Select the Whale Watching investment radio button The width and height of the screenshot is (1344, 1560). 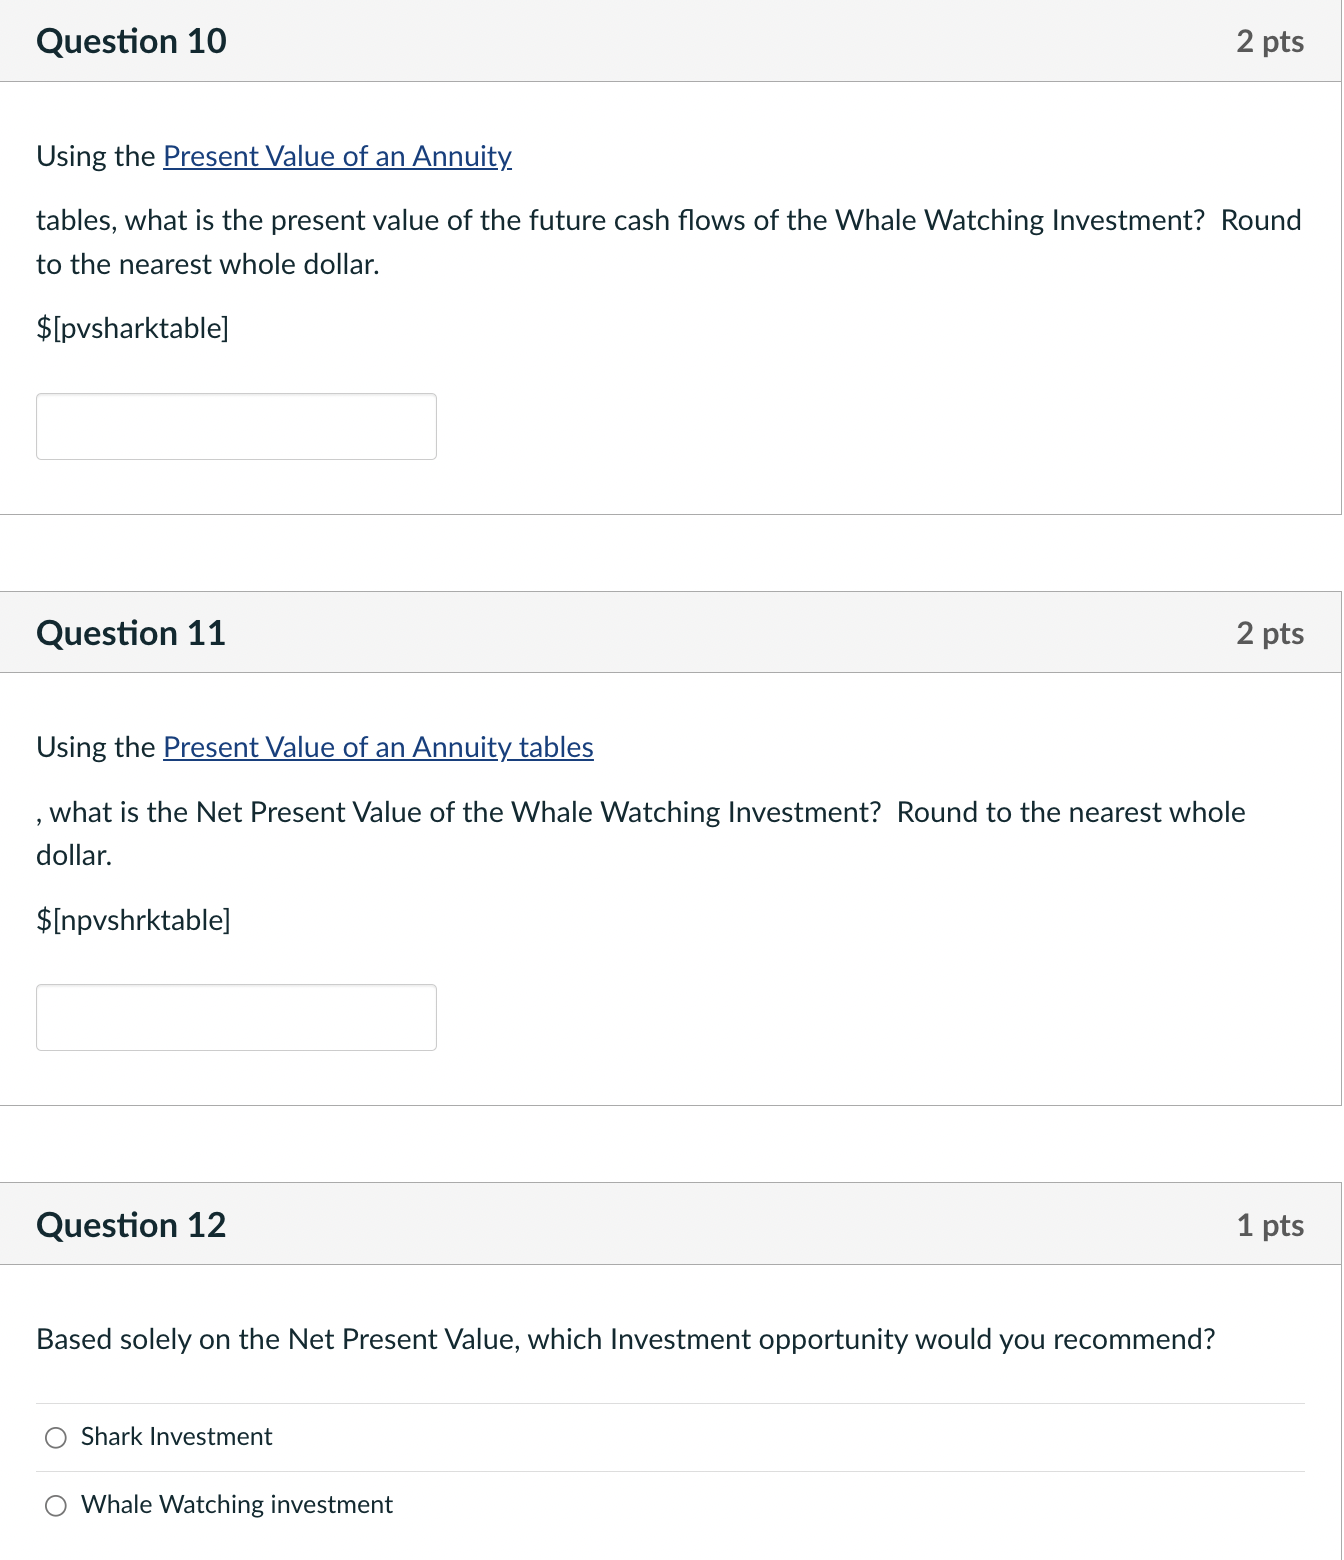[x=57, y=1504]
